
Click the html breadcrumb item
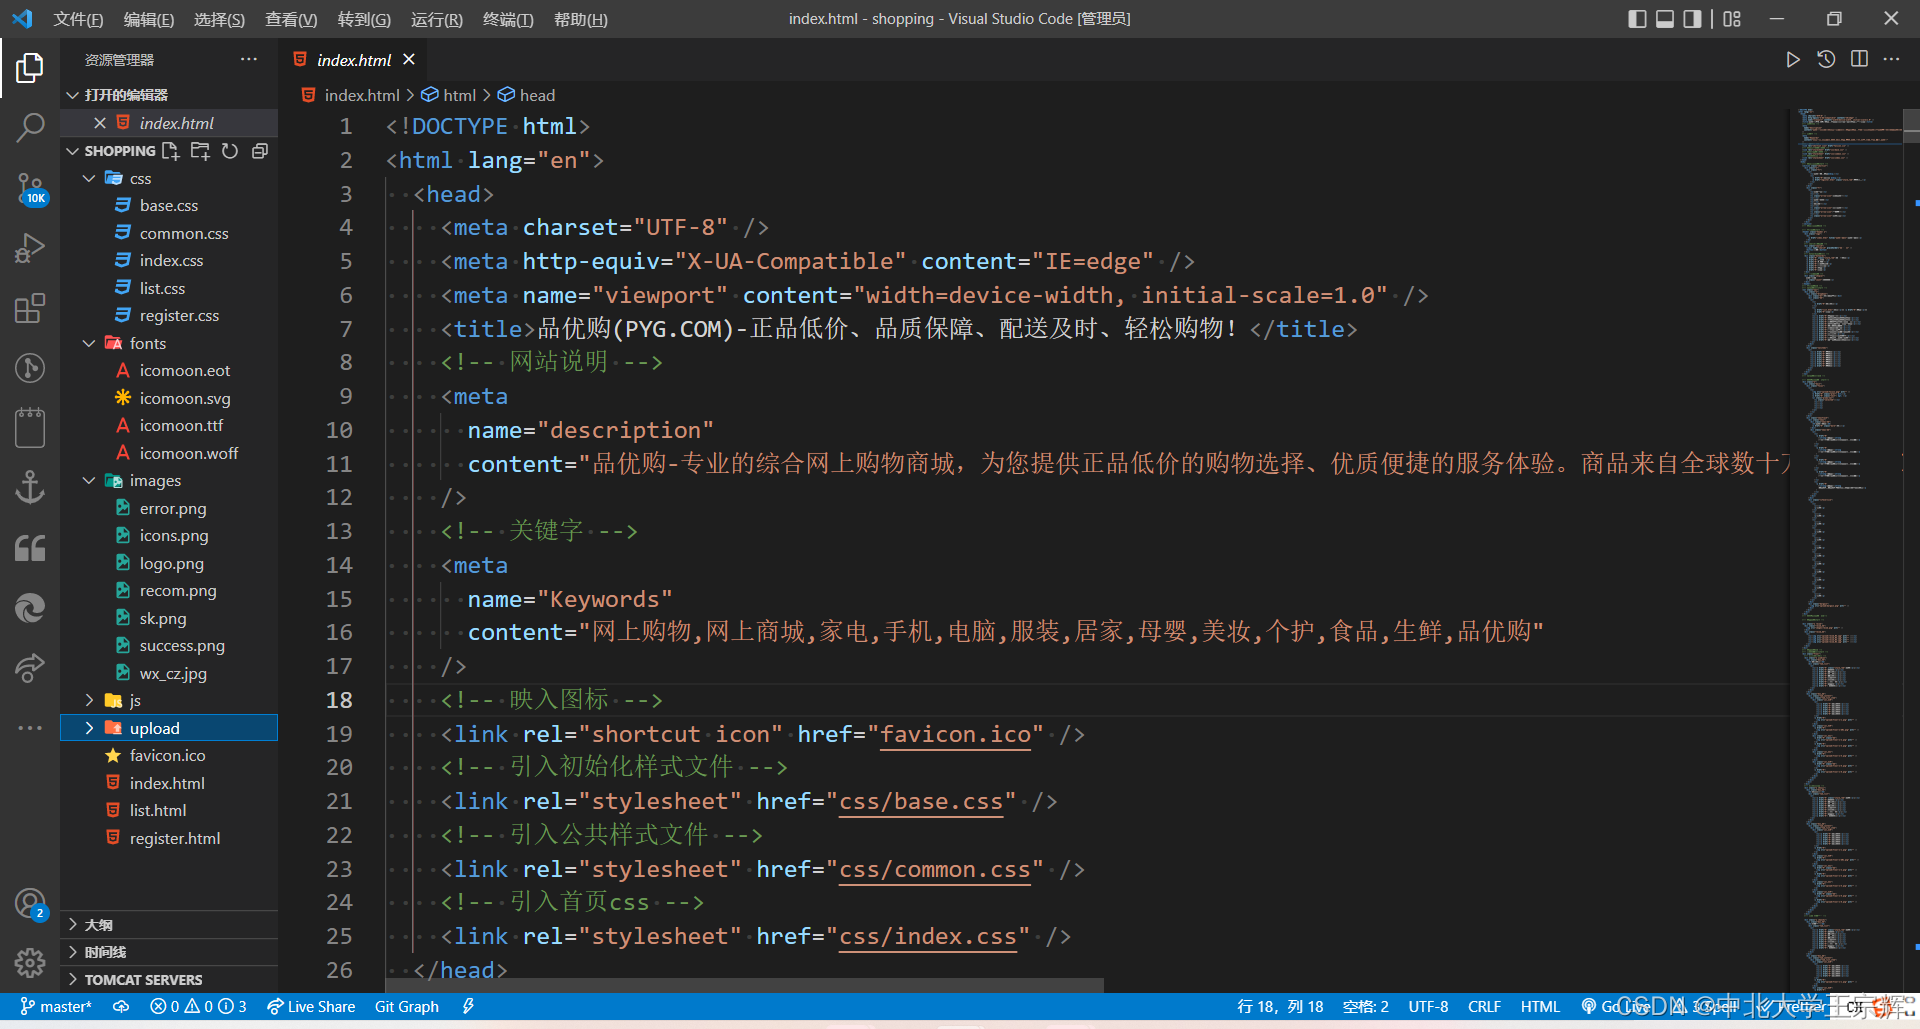(449, 95)
